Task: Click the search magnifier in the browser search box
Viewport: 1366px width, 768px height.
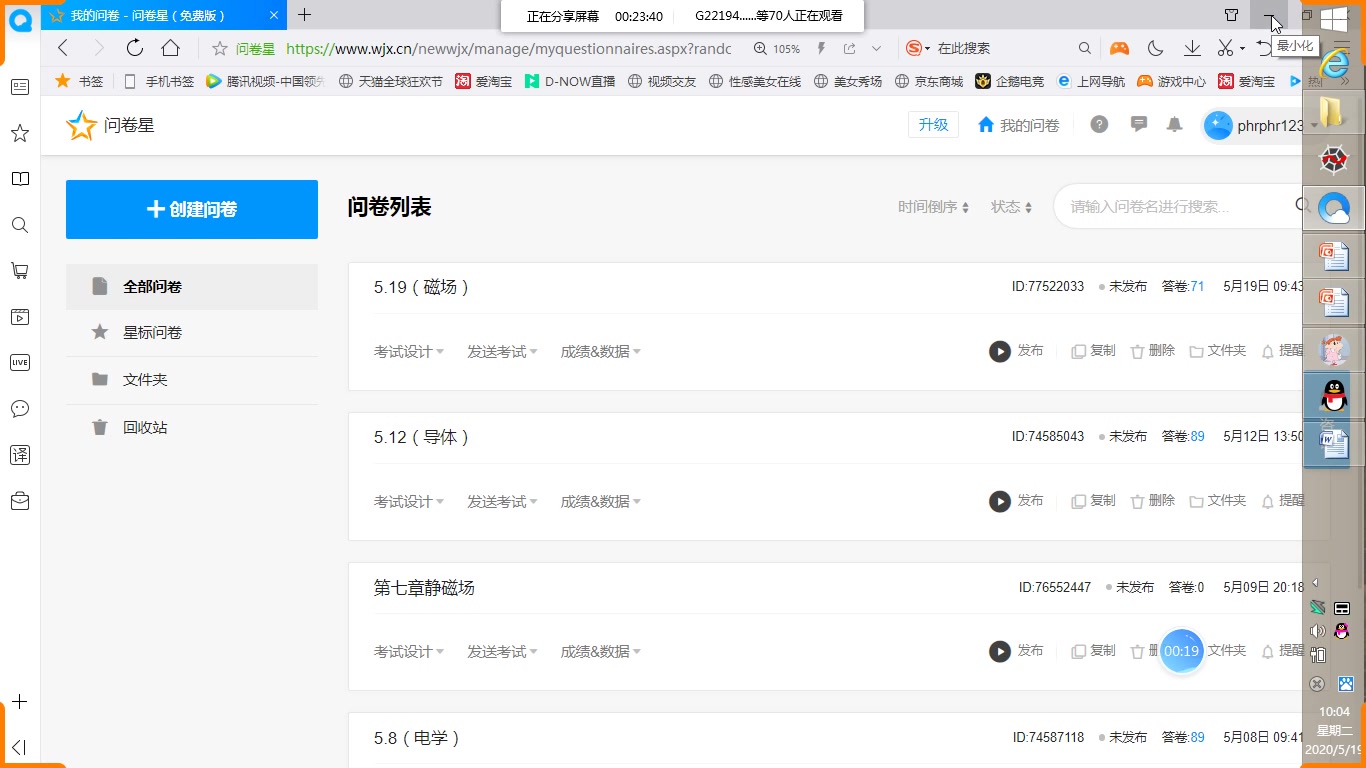Action: point(1085,48)
